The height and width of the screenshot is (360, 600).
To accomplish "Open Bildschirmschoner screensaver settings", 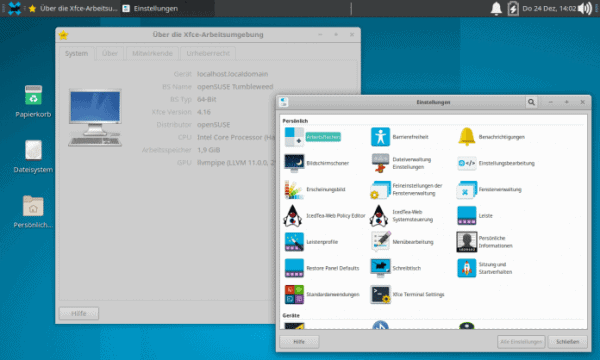I will pos(316,163).
